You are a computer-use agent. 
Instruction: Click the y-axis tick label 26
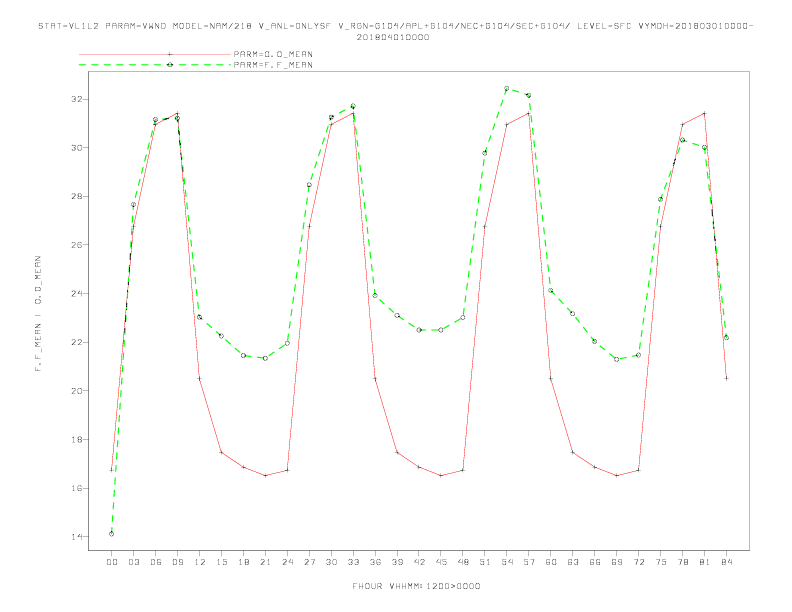pyautogui.click(x=77, y=244)
